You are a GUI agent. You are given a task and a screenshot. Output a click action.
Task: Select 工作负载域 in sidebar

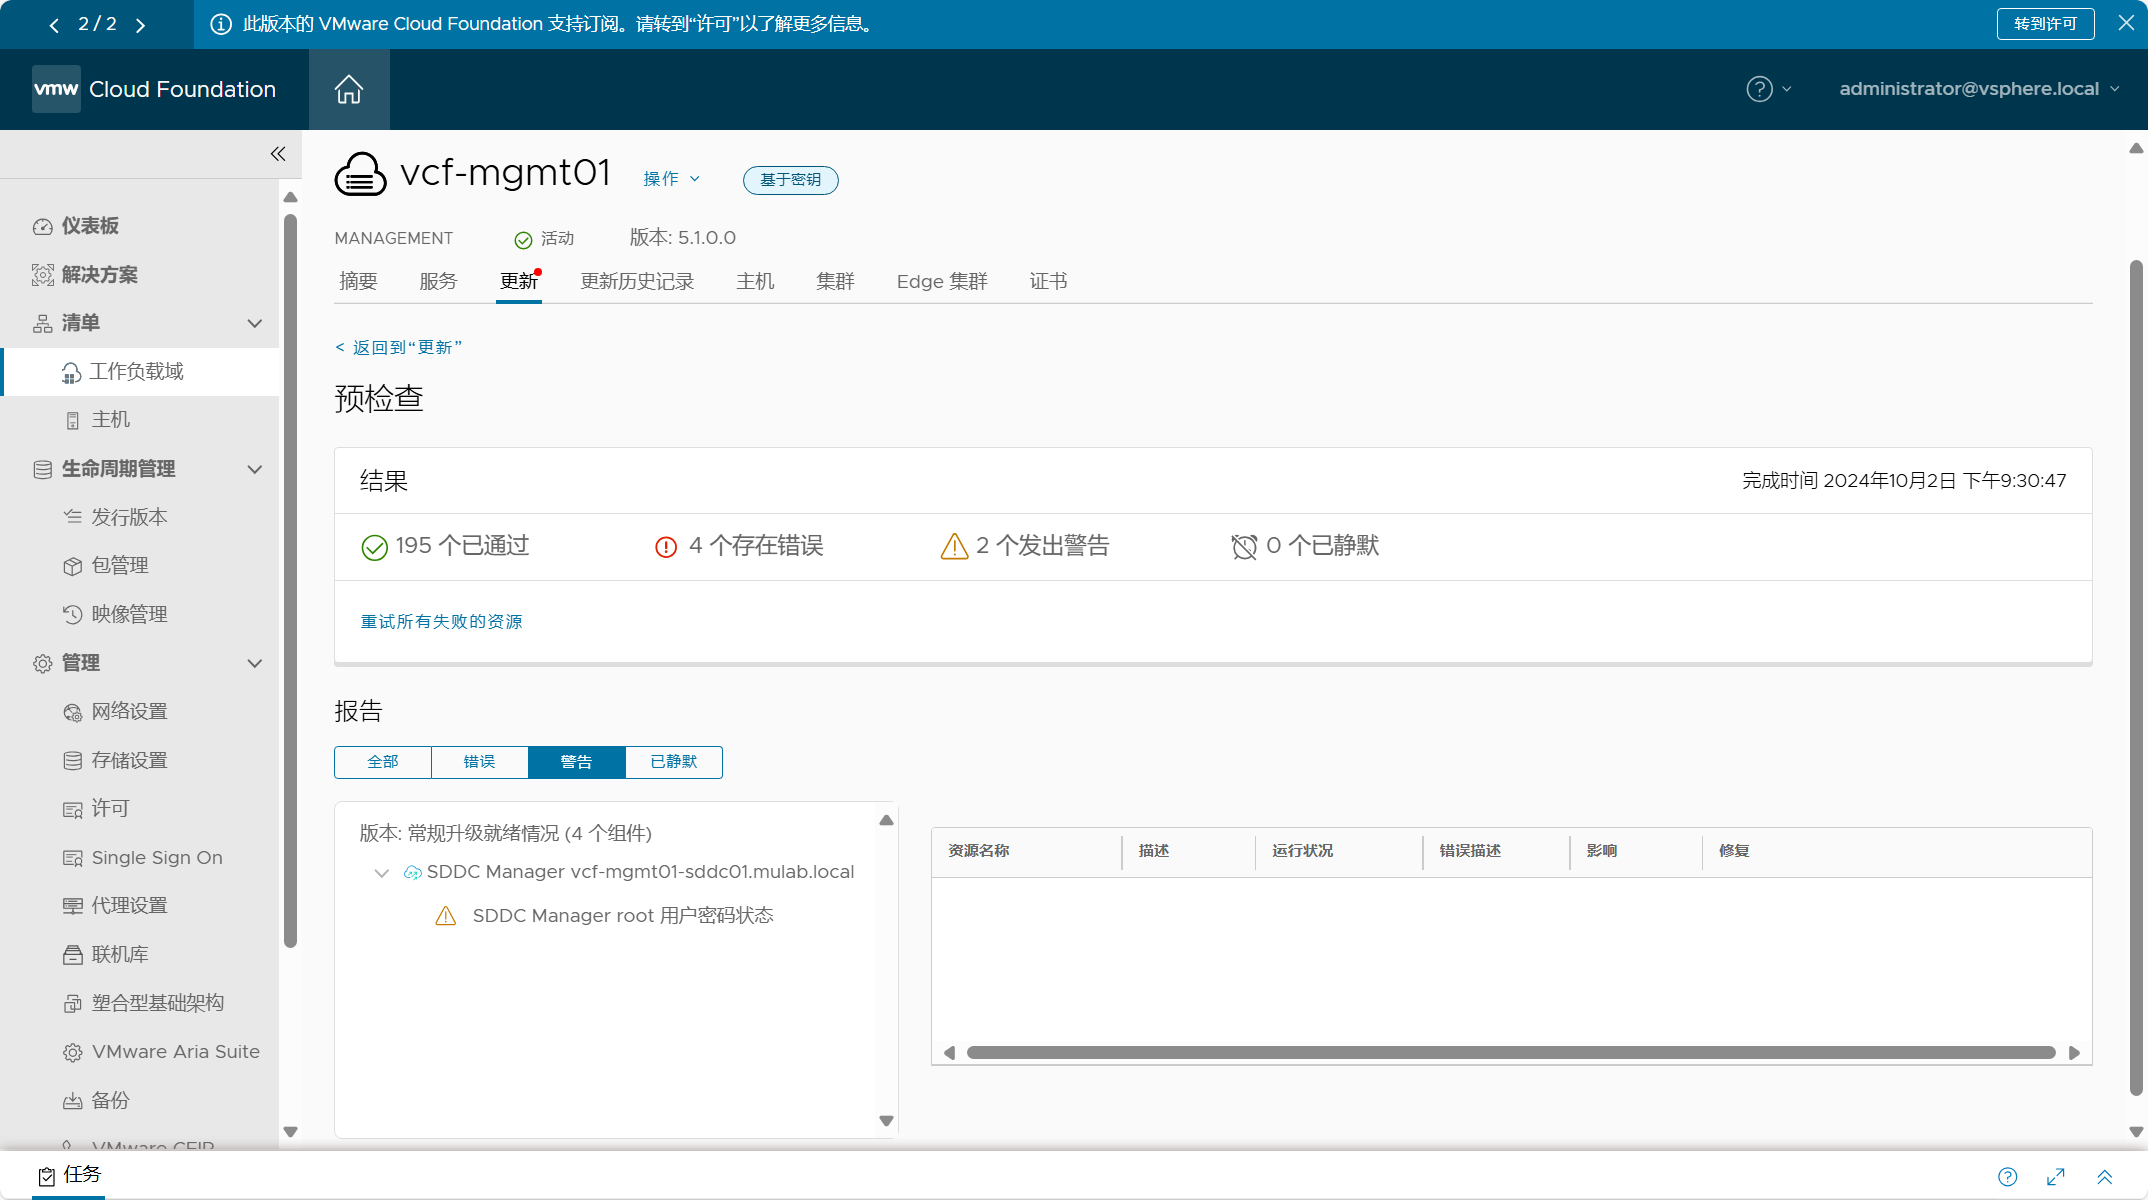point(140,372)
